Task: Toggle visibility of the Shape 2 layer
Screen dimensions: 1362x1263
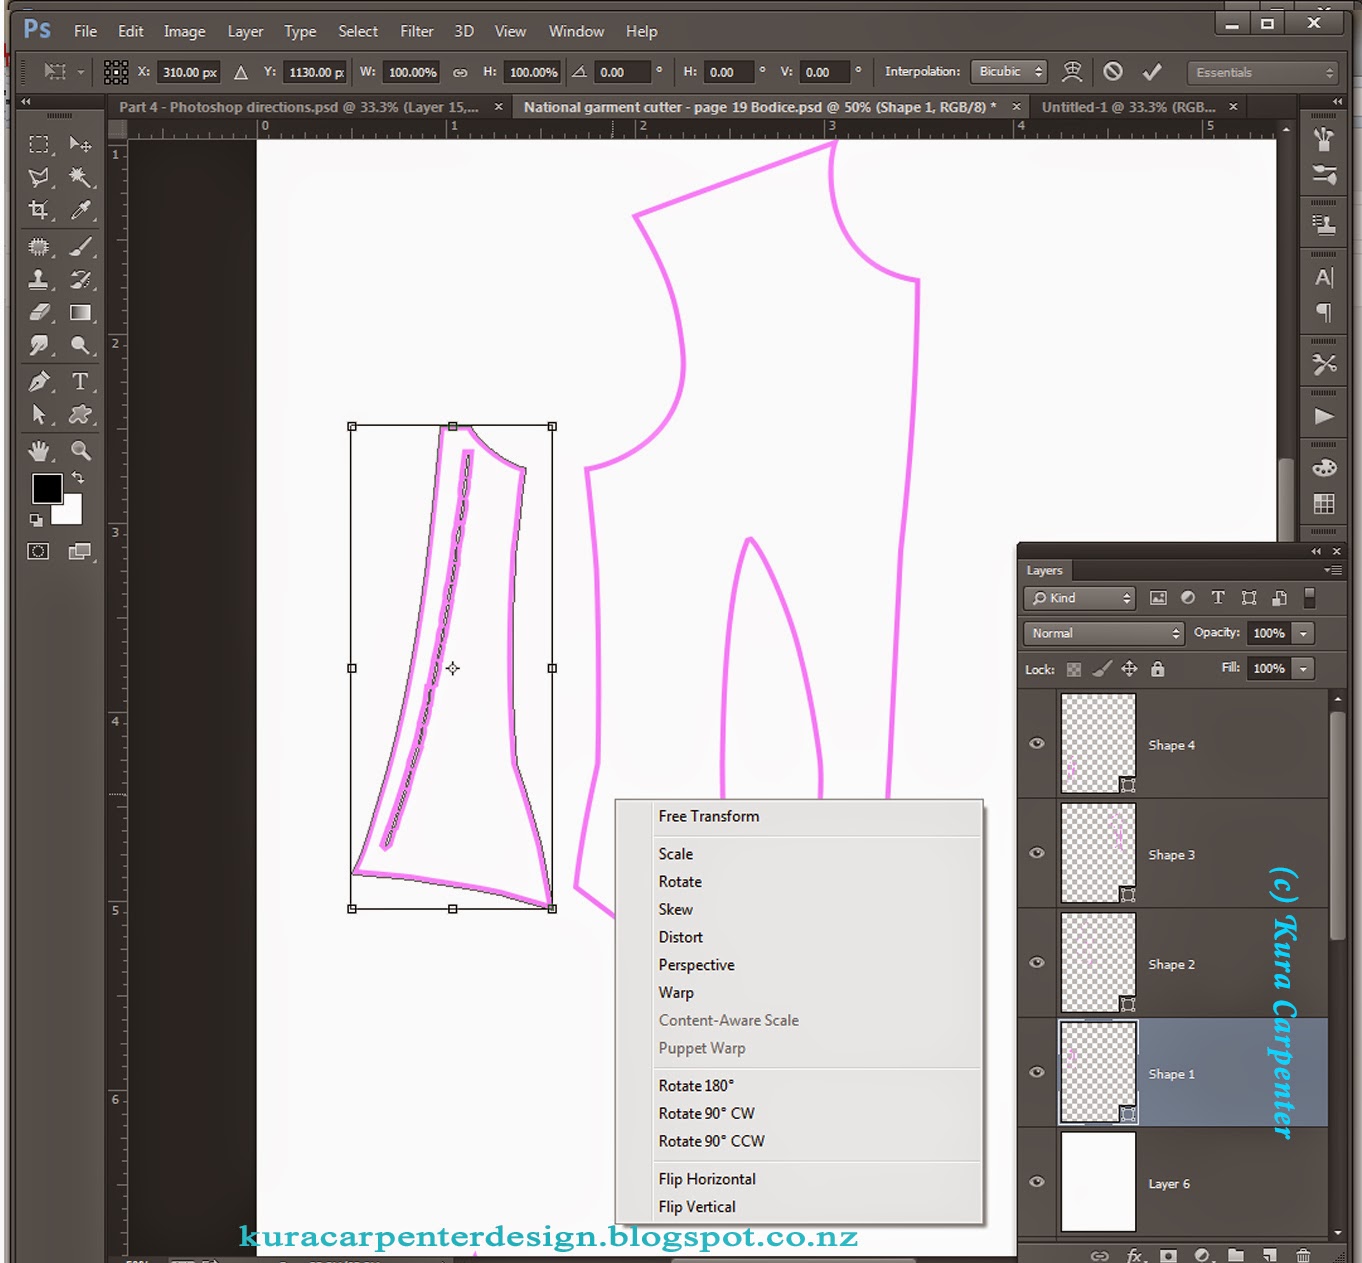Action: point(1037,963)
